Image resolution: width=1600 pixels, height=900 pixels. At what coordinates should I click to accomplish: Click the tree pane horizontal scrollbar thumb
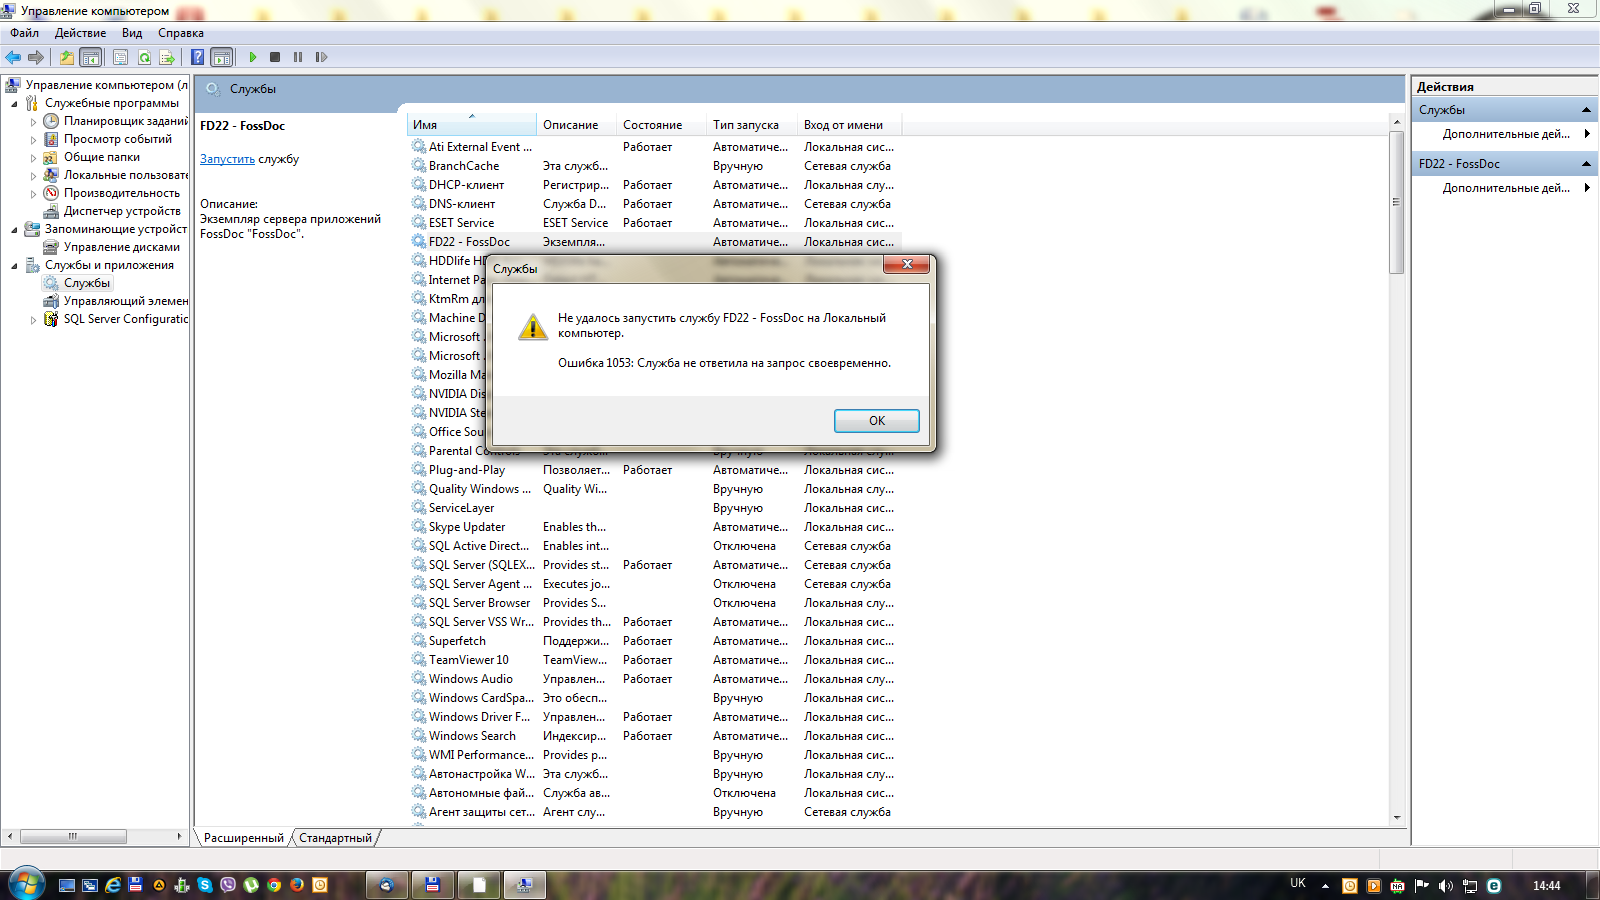[x=73, y=836]
